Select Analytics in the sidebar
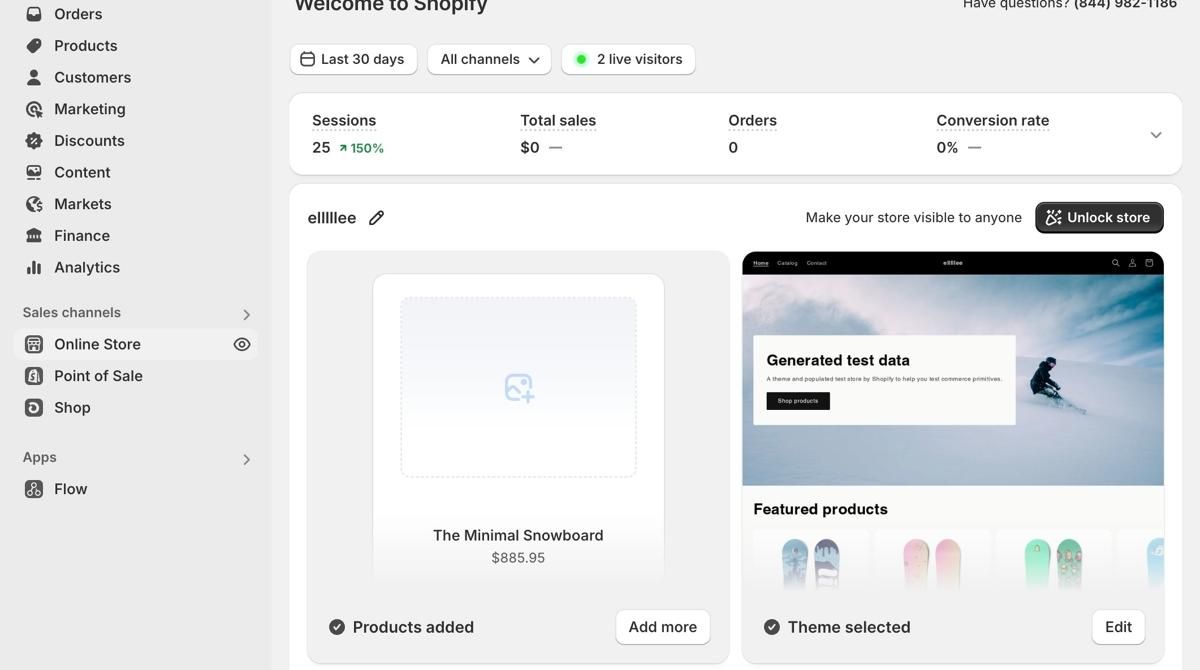The width and height of the screenshot is (1200, 670). (x=136, y=267)
